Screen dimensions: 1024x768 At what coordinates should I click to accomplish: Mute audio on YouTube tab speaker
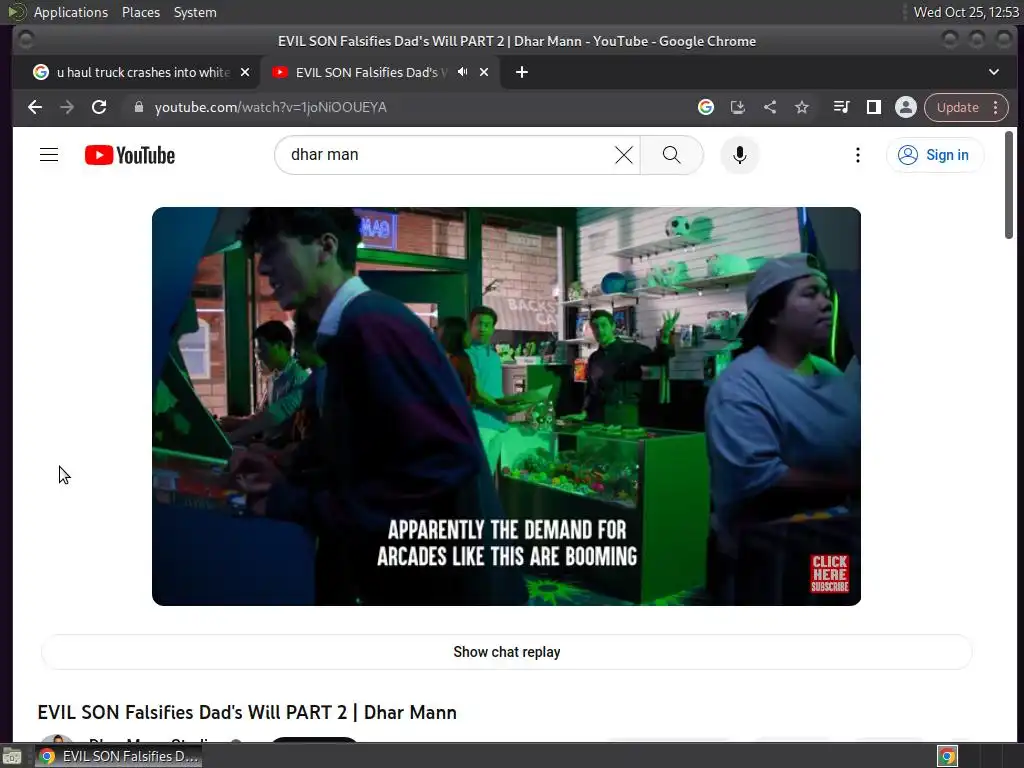point(462,72)
